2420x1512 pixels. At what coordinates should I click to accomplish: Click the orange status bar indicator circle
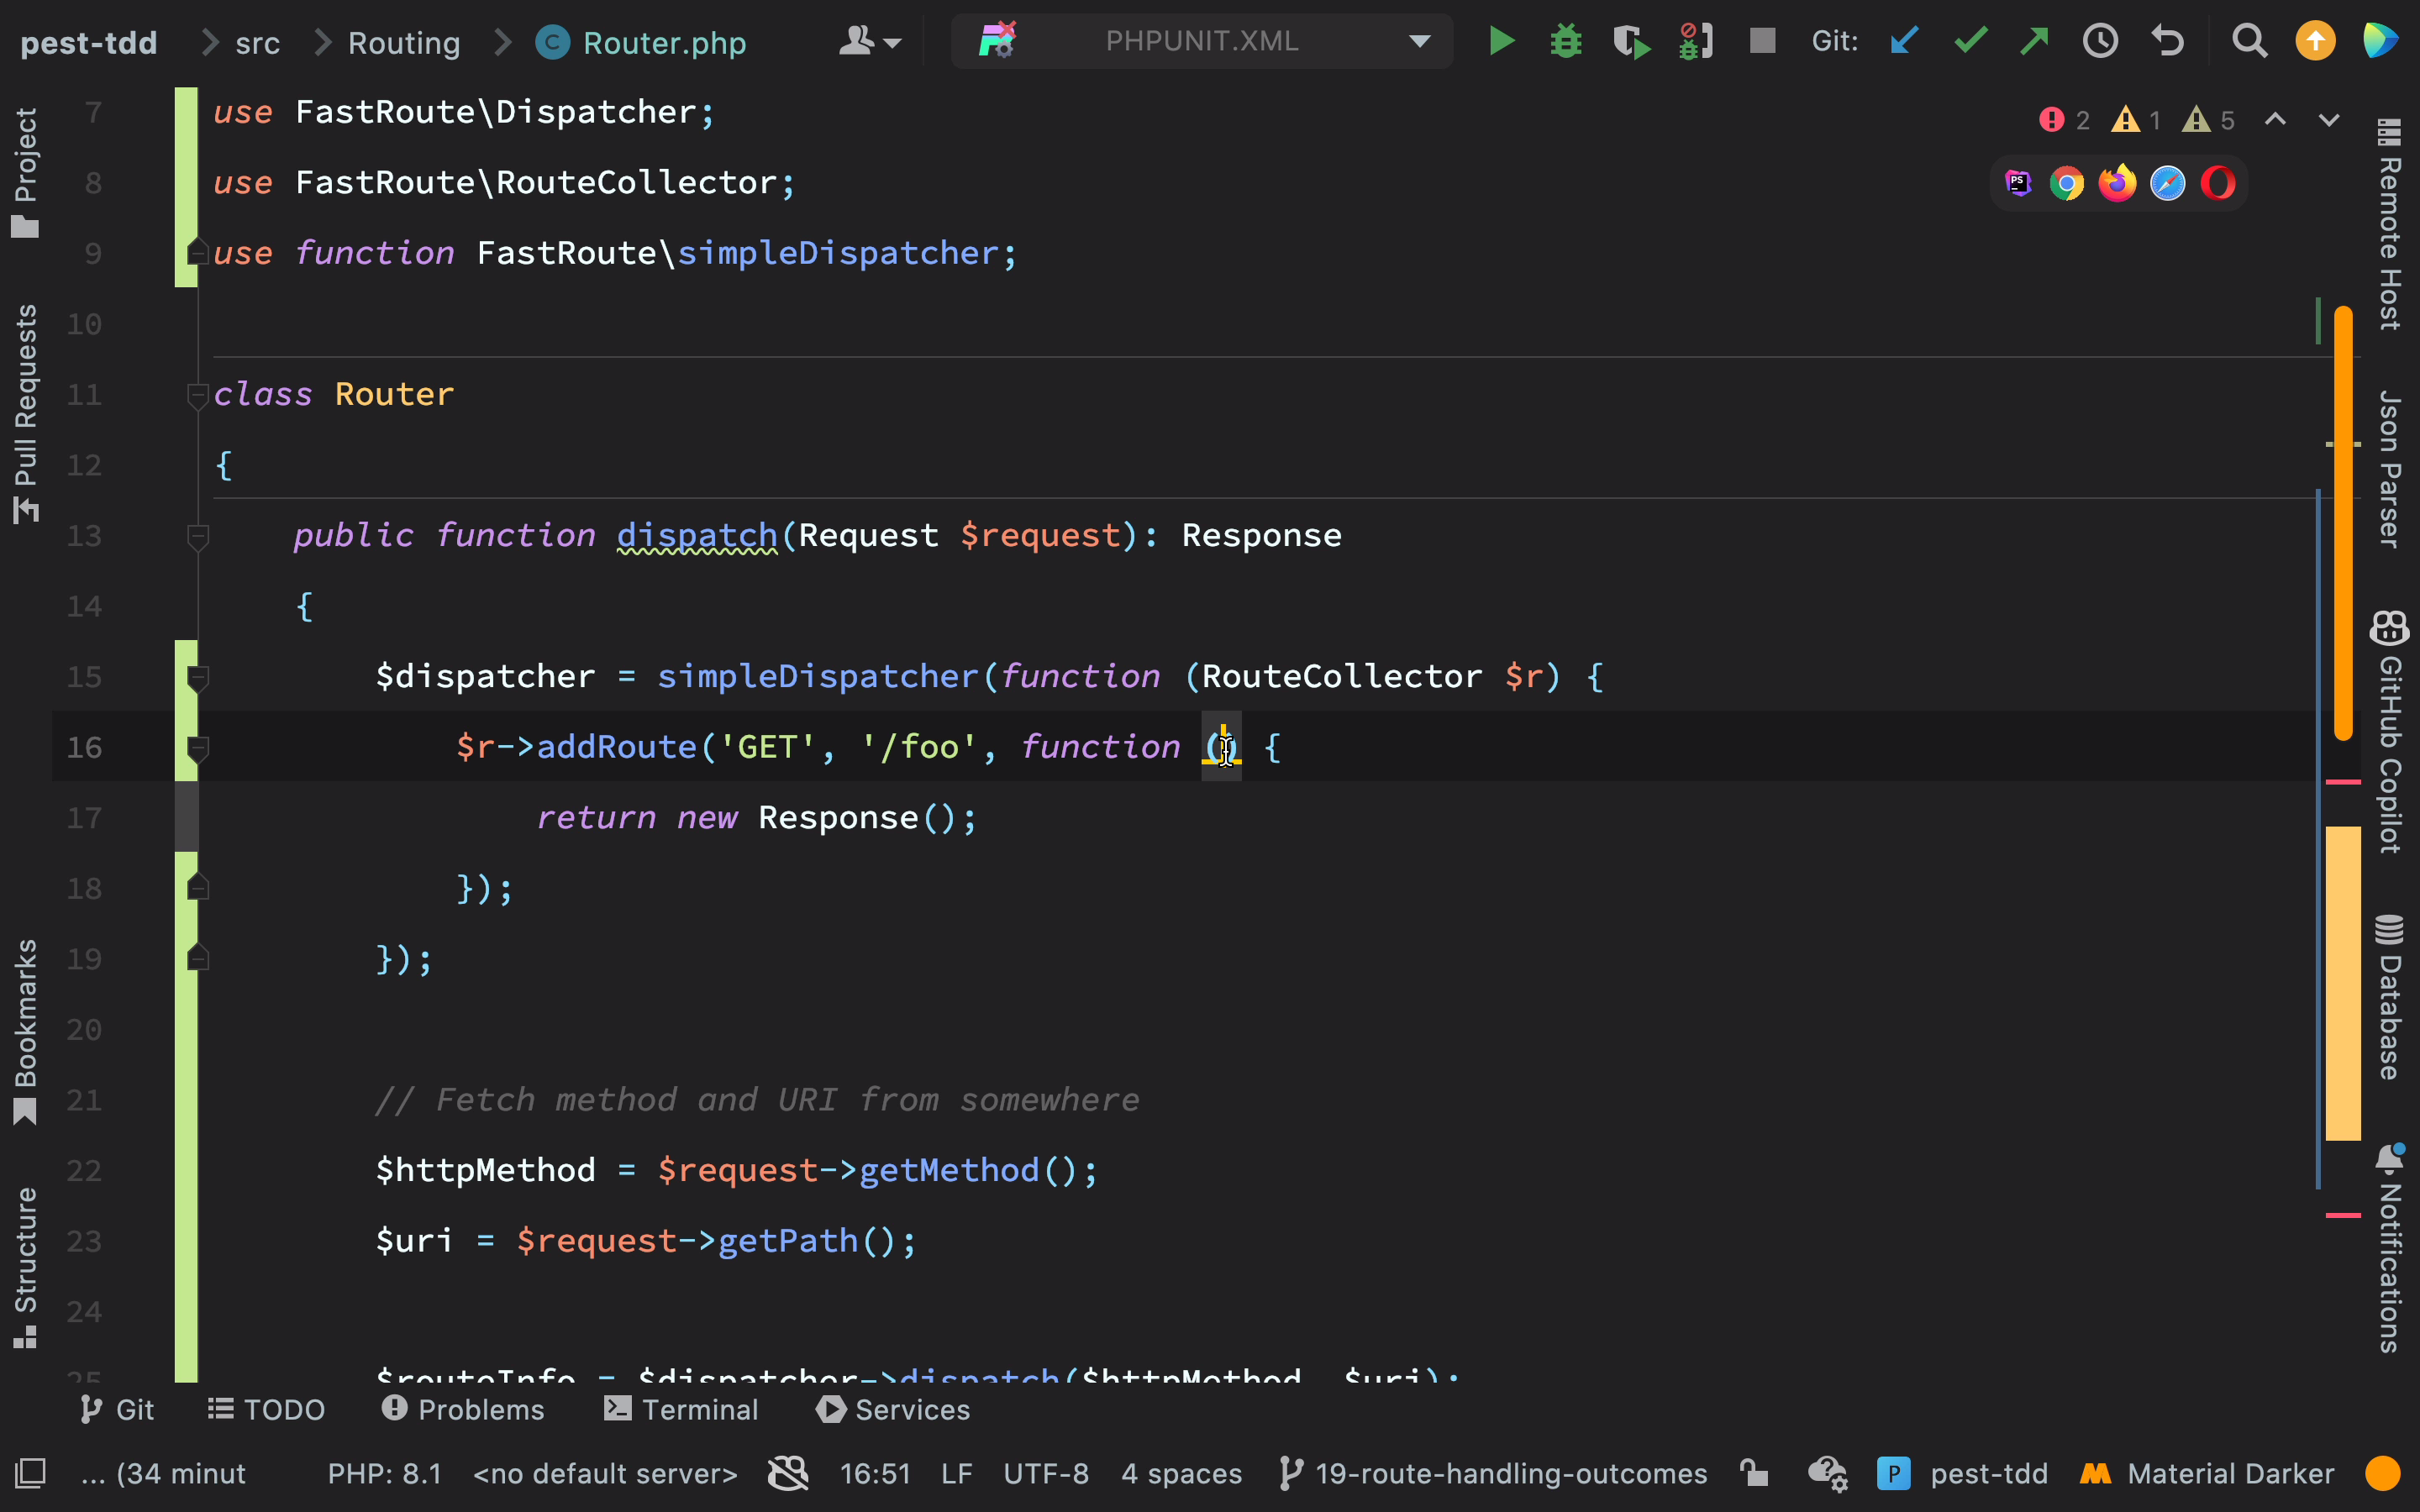[2383, 1474]
